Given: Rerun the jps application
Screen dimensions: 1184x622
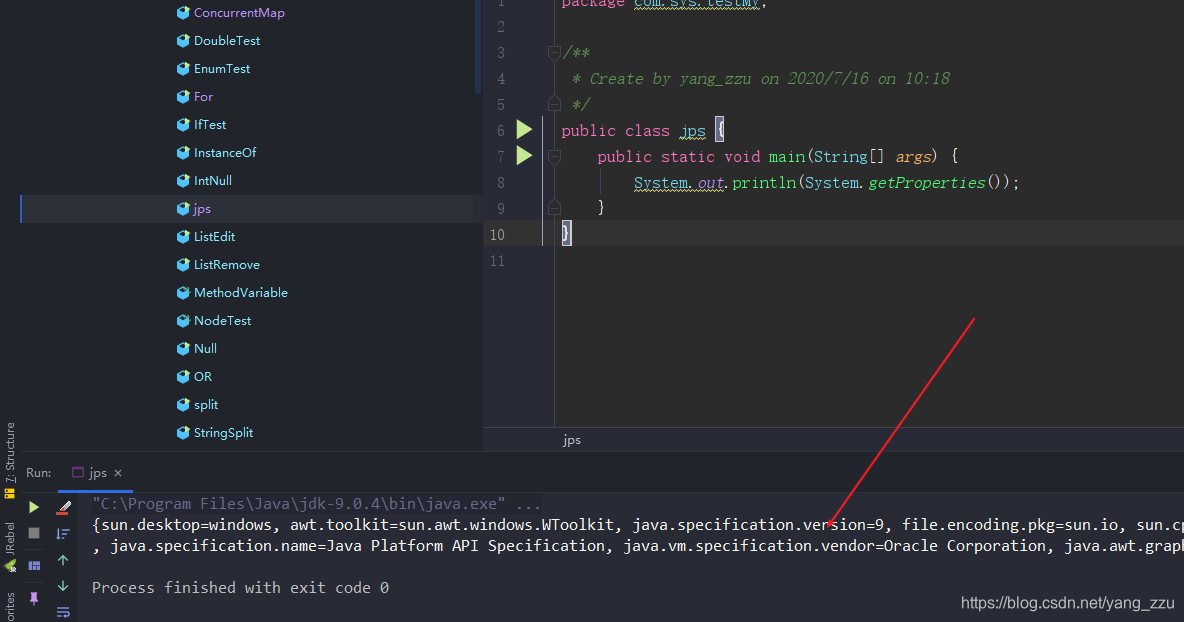Looking at the screenshot, I should pyautogui.click(x=33, y=507).
